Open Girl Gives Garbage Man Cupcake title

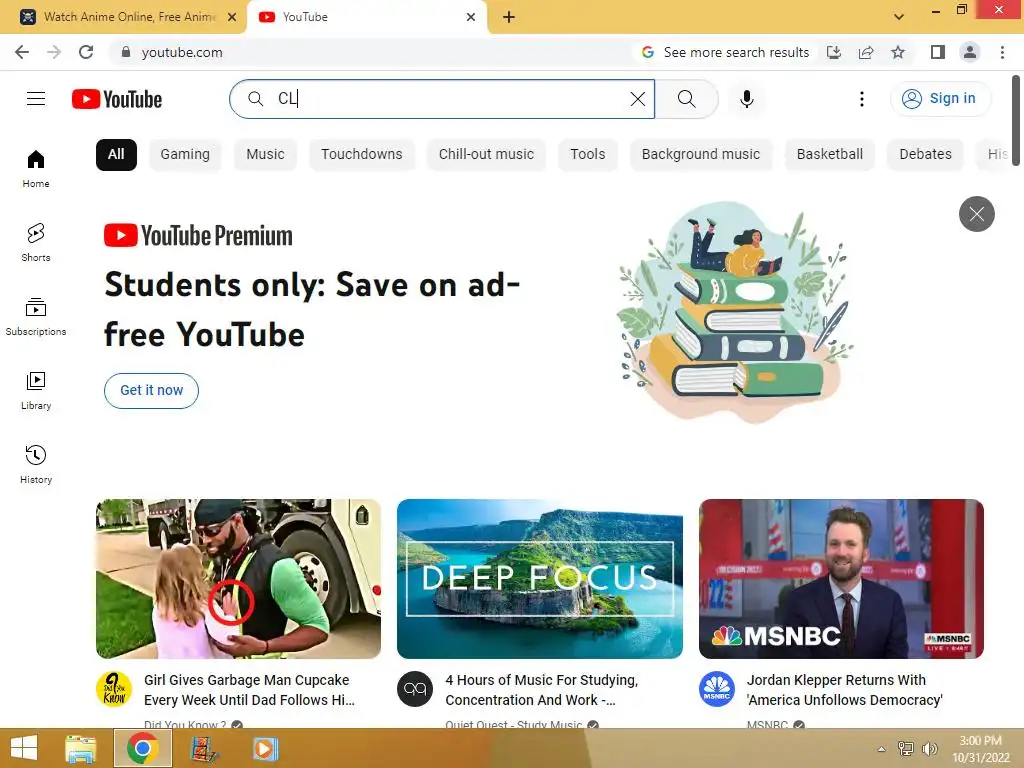[x=249, y=690]
